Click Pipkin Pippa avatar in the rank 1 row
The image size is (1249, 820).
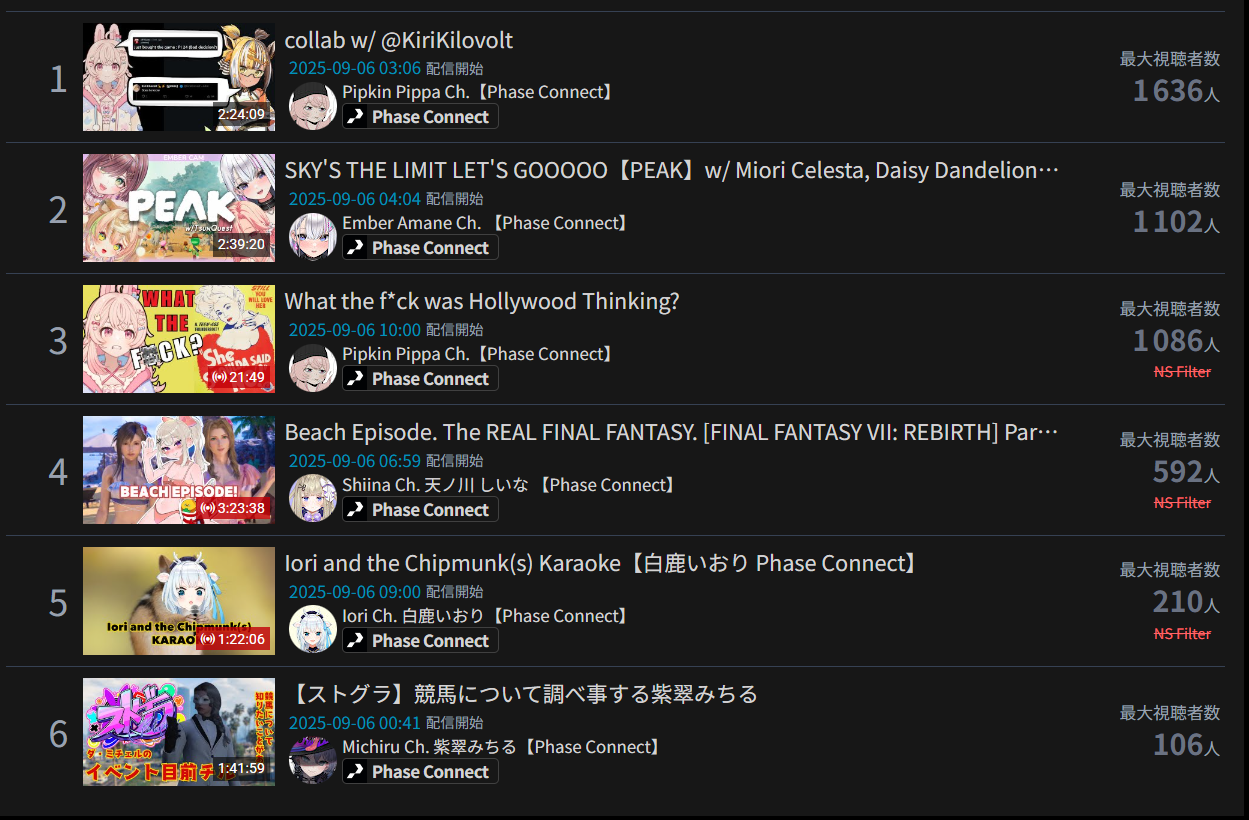313,105
